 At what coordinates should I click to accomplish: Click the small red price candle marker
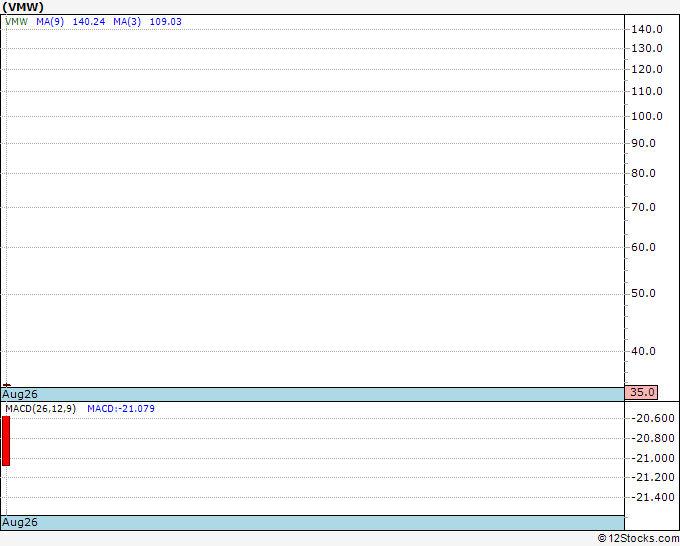point(7,385)
